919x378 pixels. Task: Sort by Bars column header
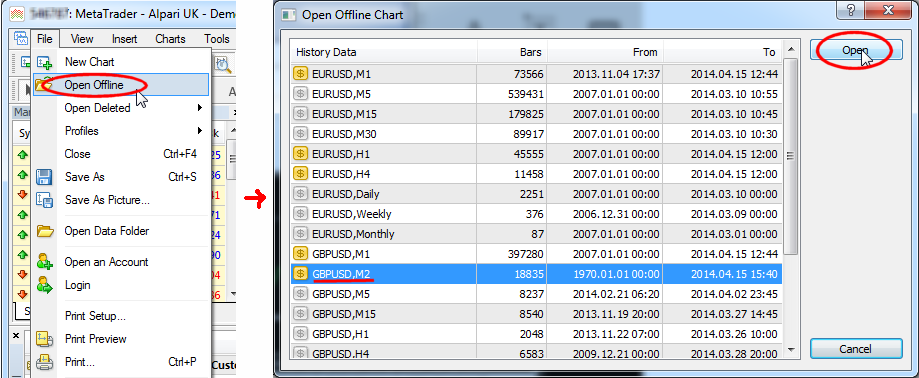coord(513,52)
